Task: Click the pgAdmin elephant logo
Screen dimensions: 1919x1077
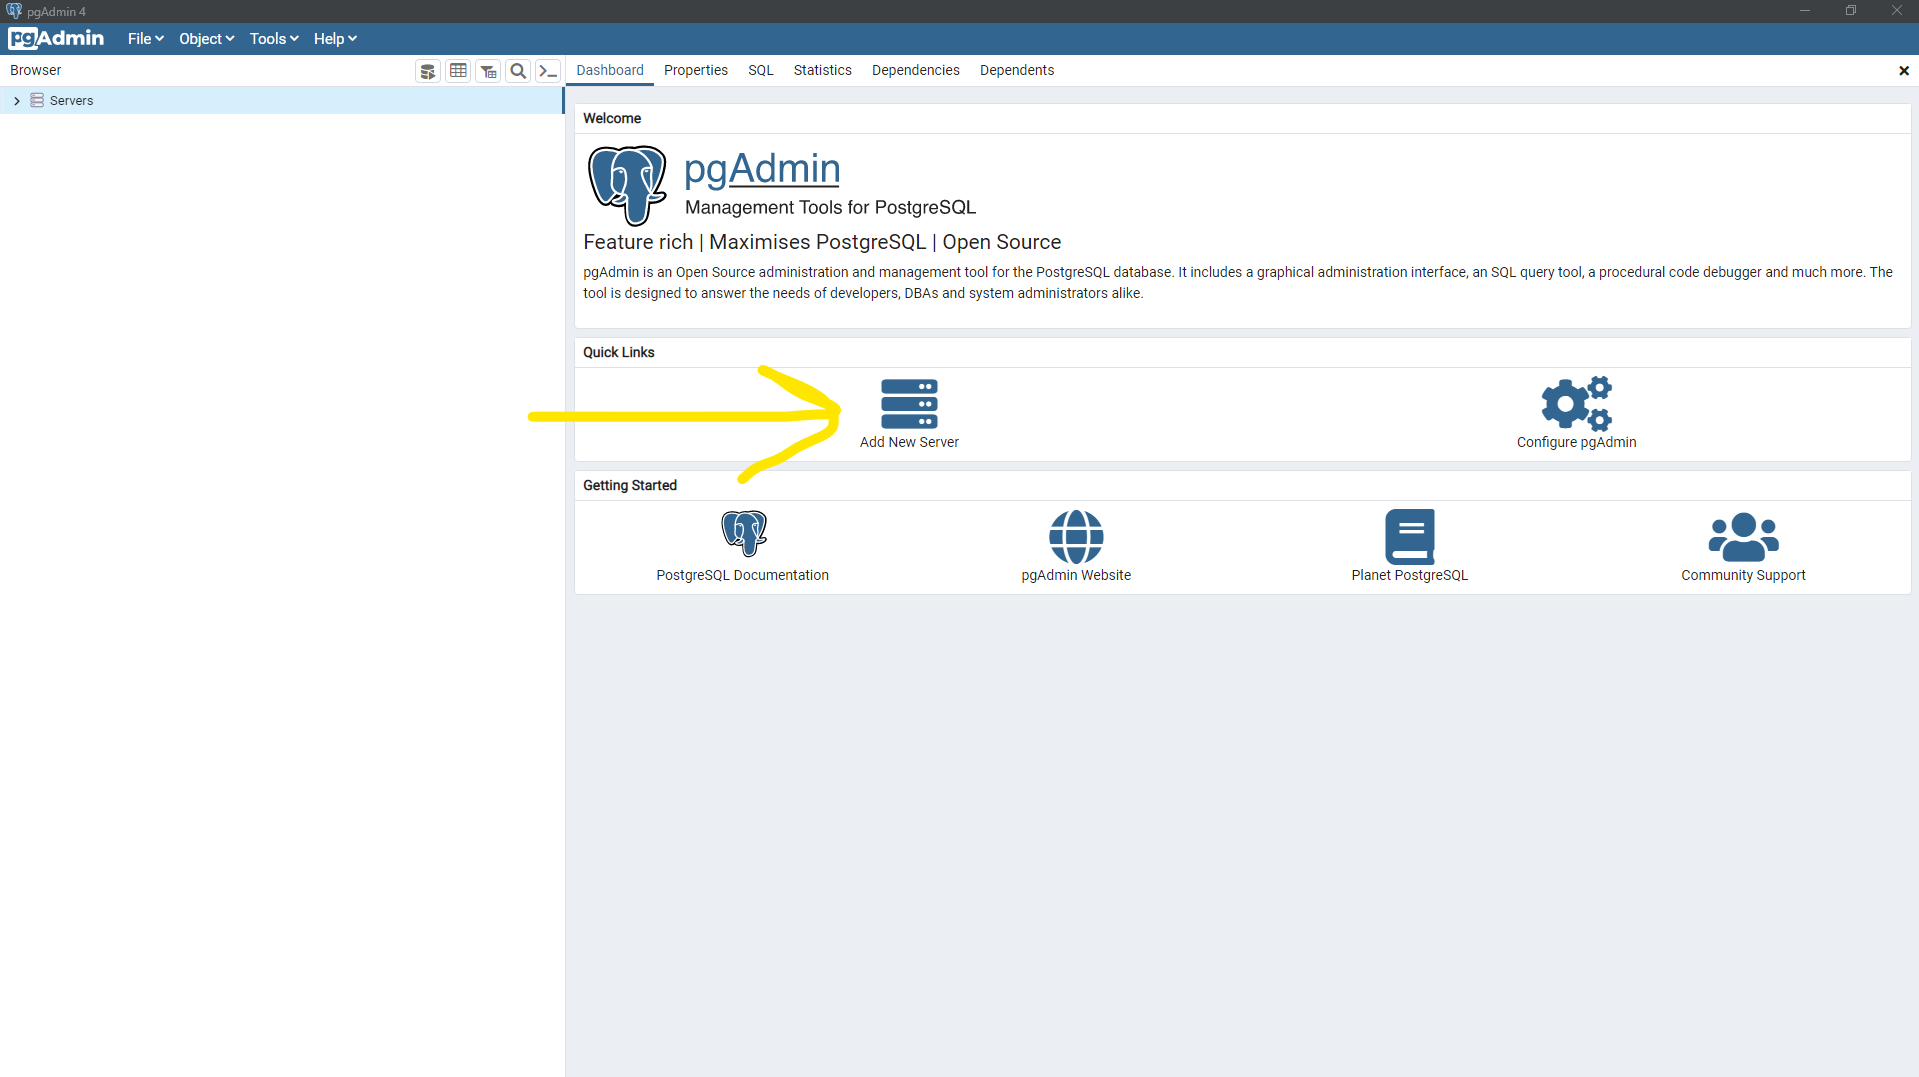Action: [x=627, y=185]
